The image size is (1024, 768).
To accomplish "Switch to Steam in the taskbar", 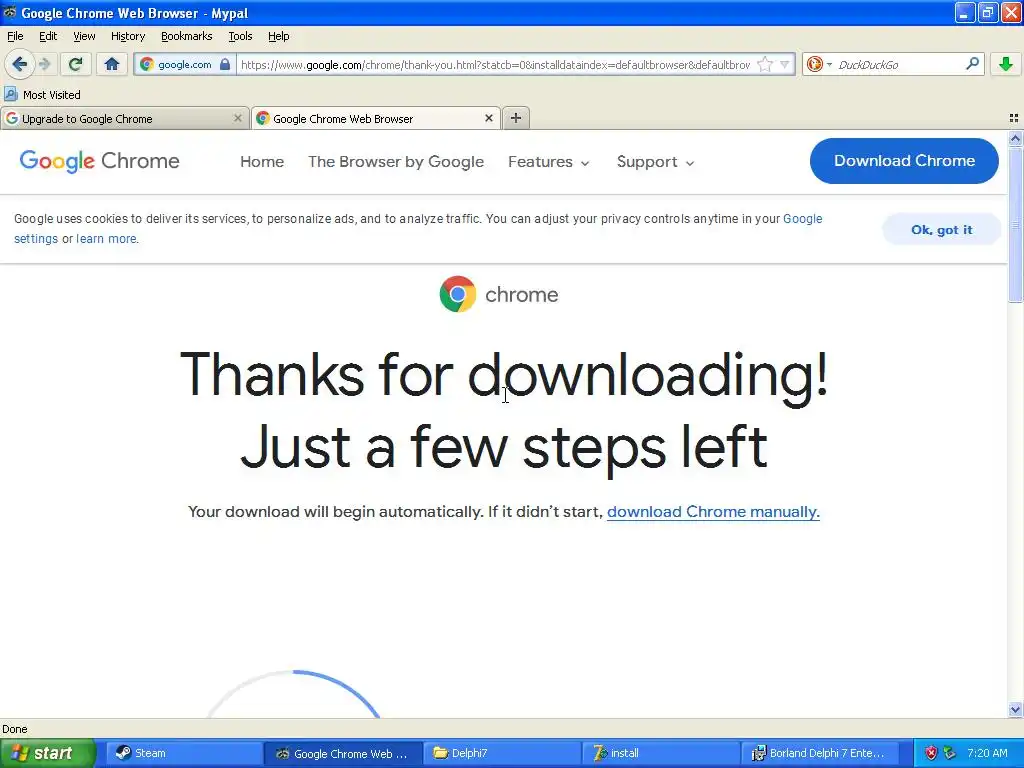I will tap(183, 753).
